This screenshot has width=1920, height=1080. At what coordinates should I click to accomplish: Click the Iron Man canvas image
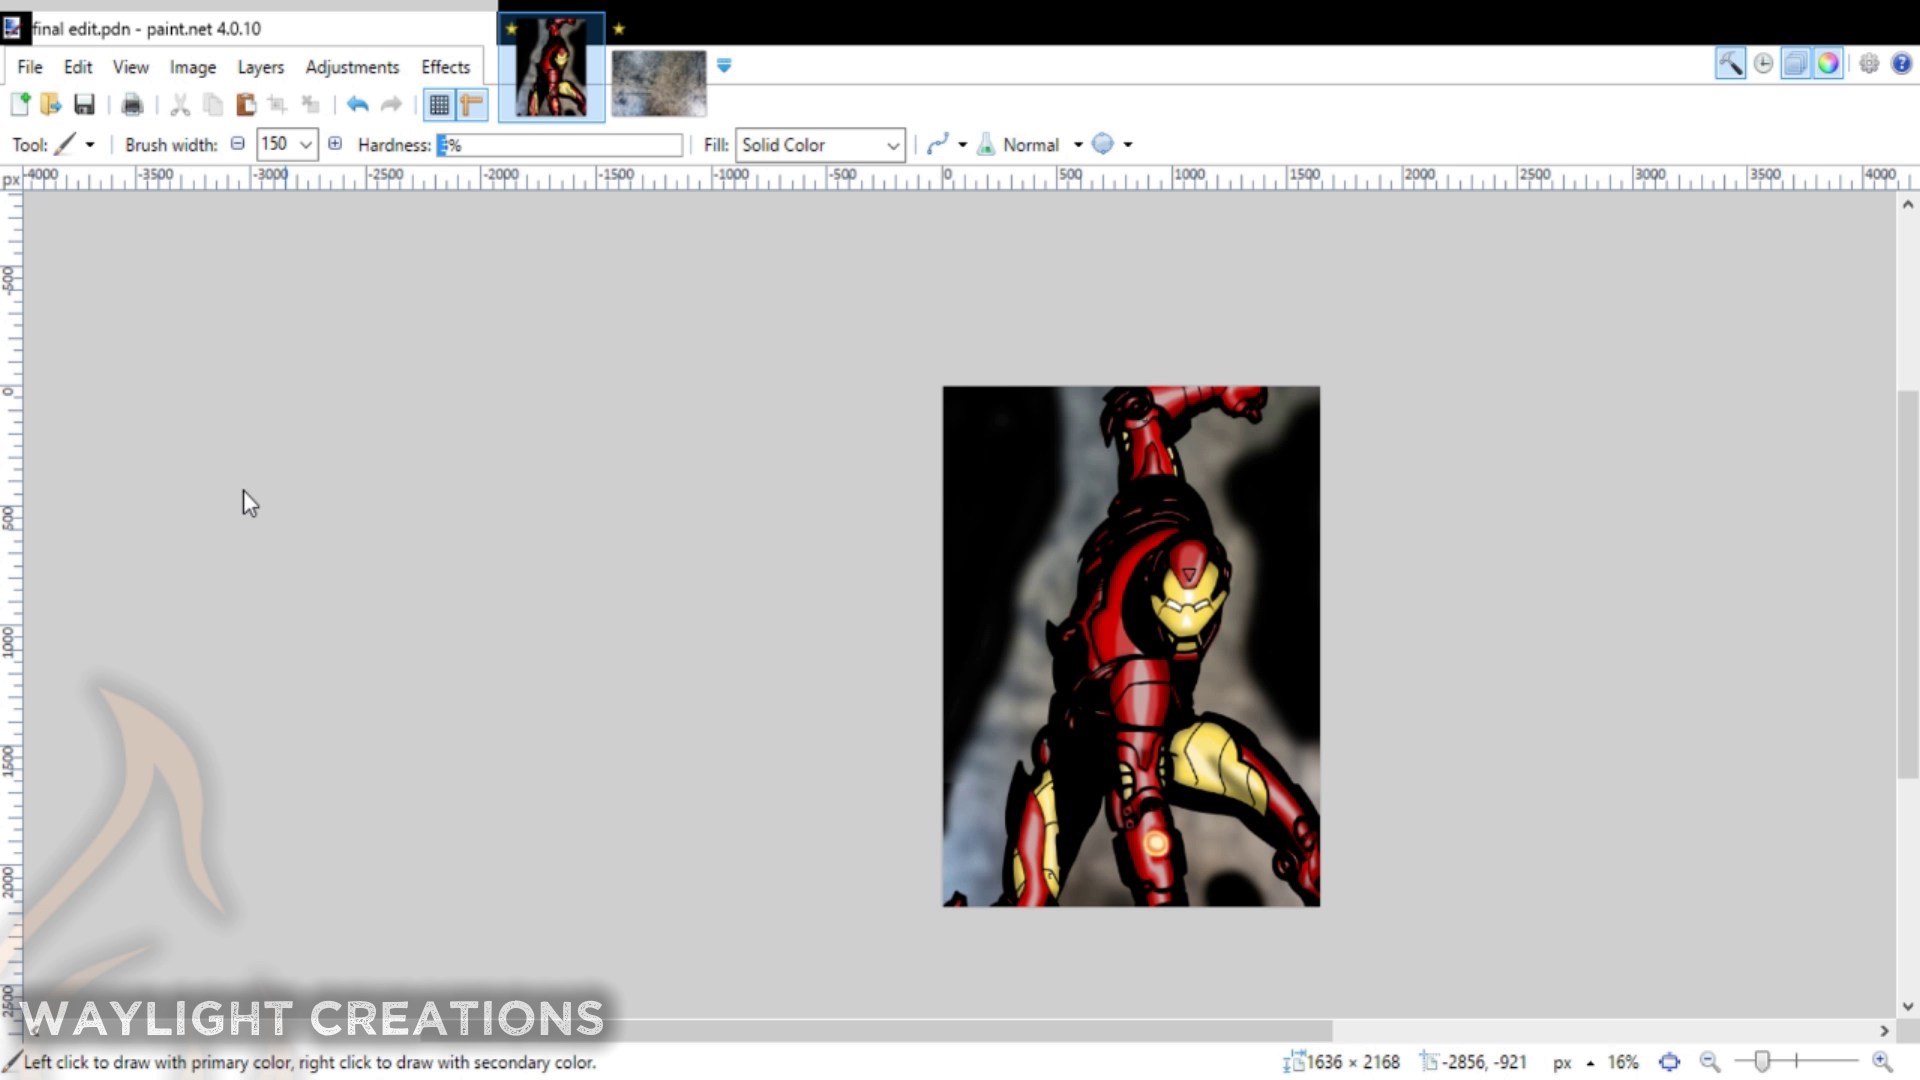(1131, 646)
